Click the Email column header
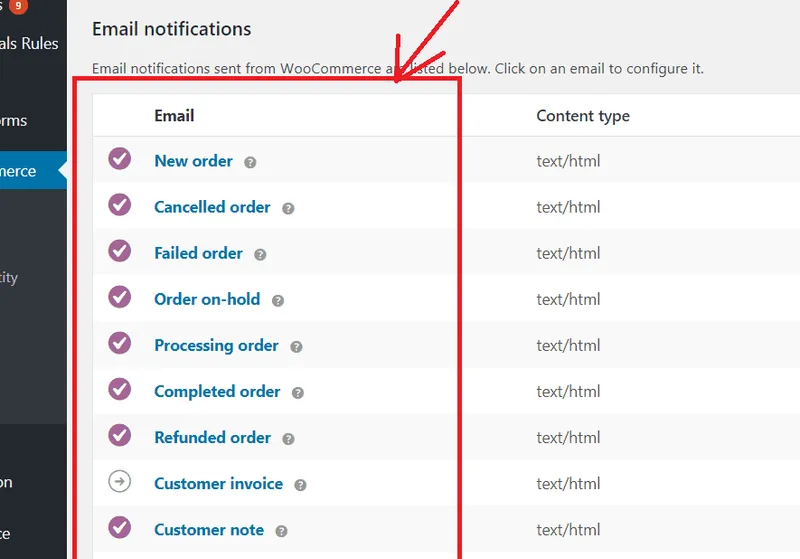The image size is (800, 559). (x=174, y=116)
